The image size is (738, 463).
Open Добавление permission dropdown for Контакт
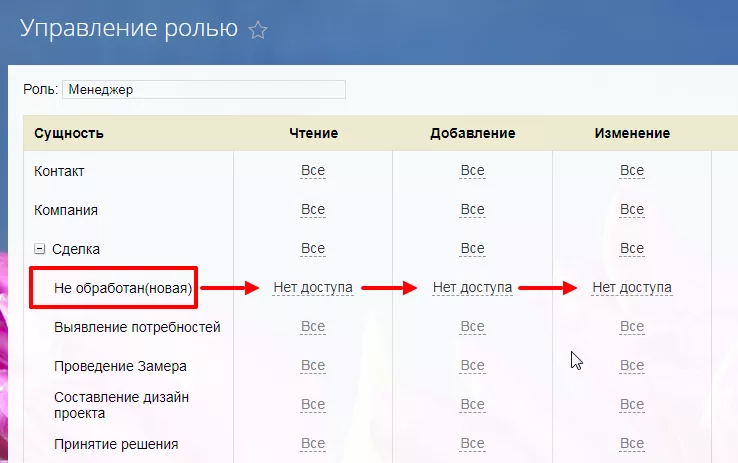point(473,170)
